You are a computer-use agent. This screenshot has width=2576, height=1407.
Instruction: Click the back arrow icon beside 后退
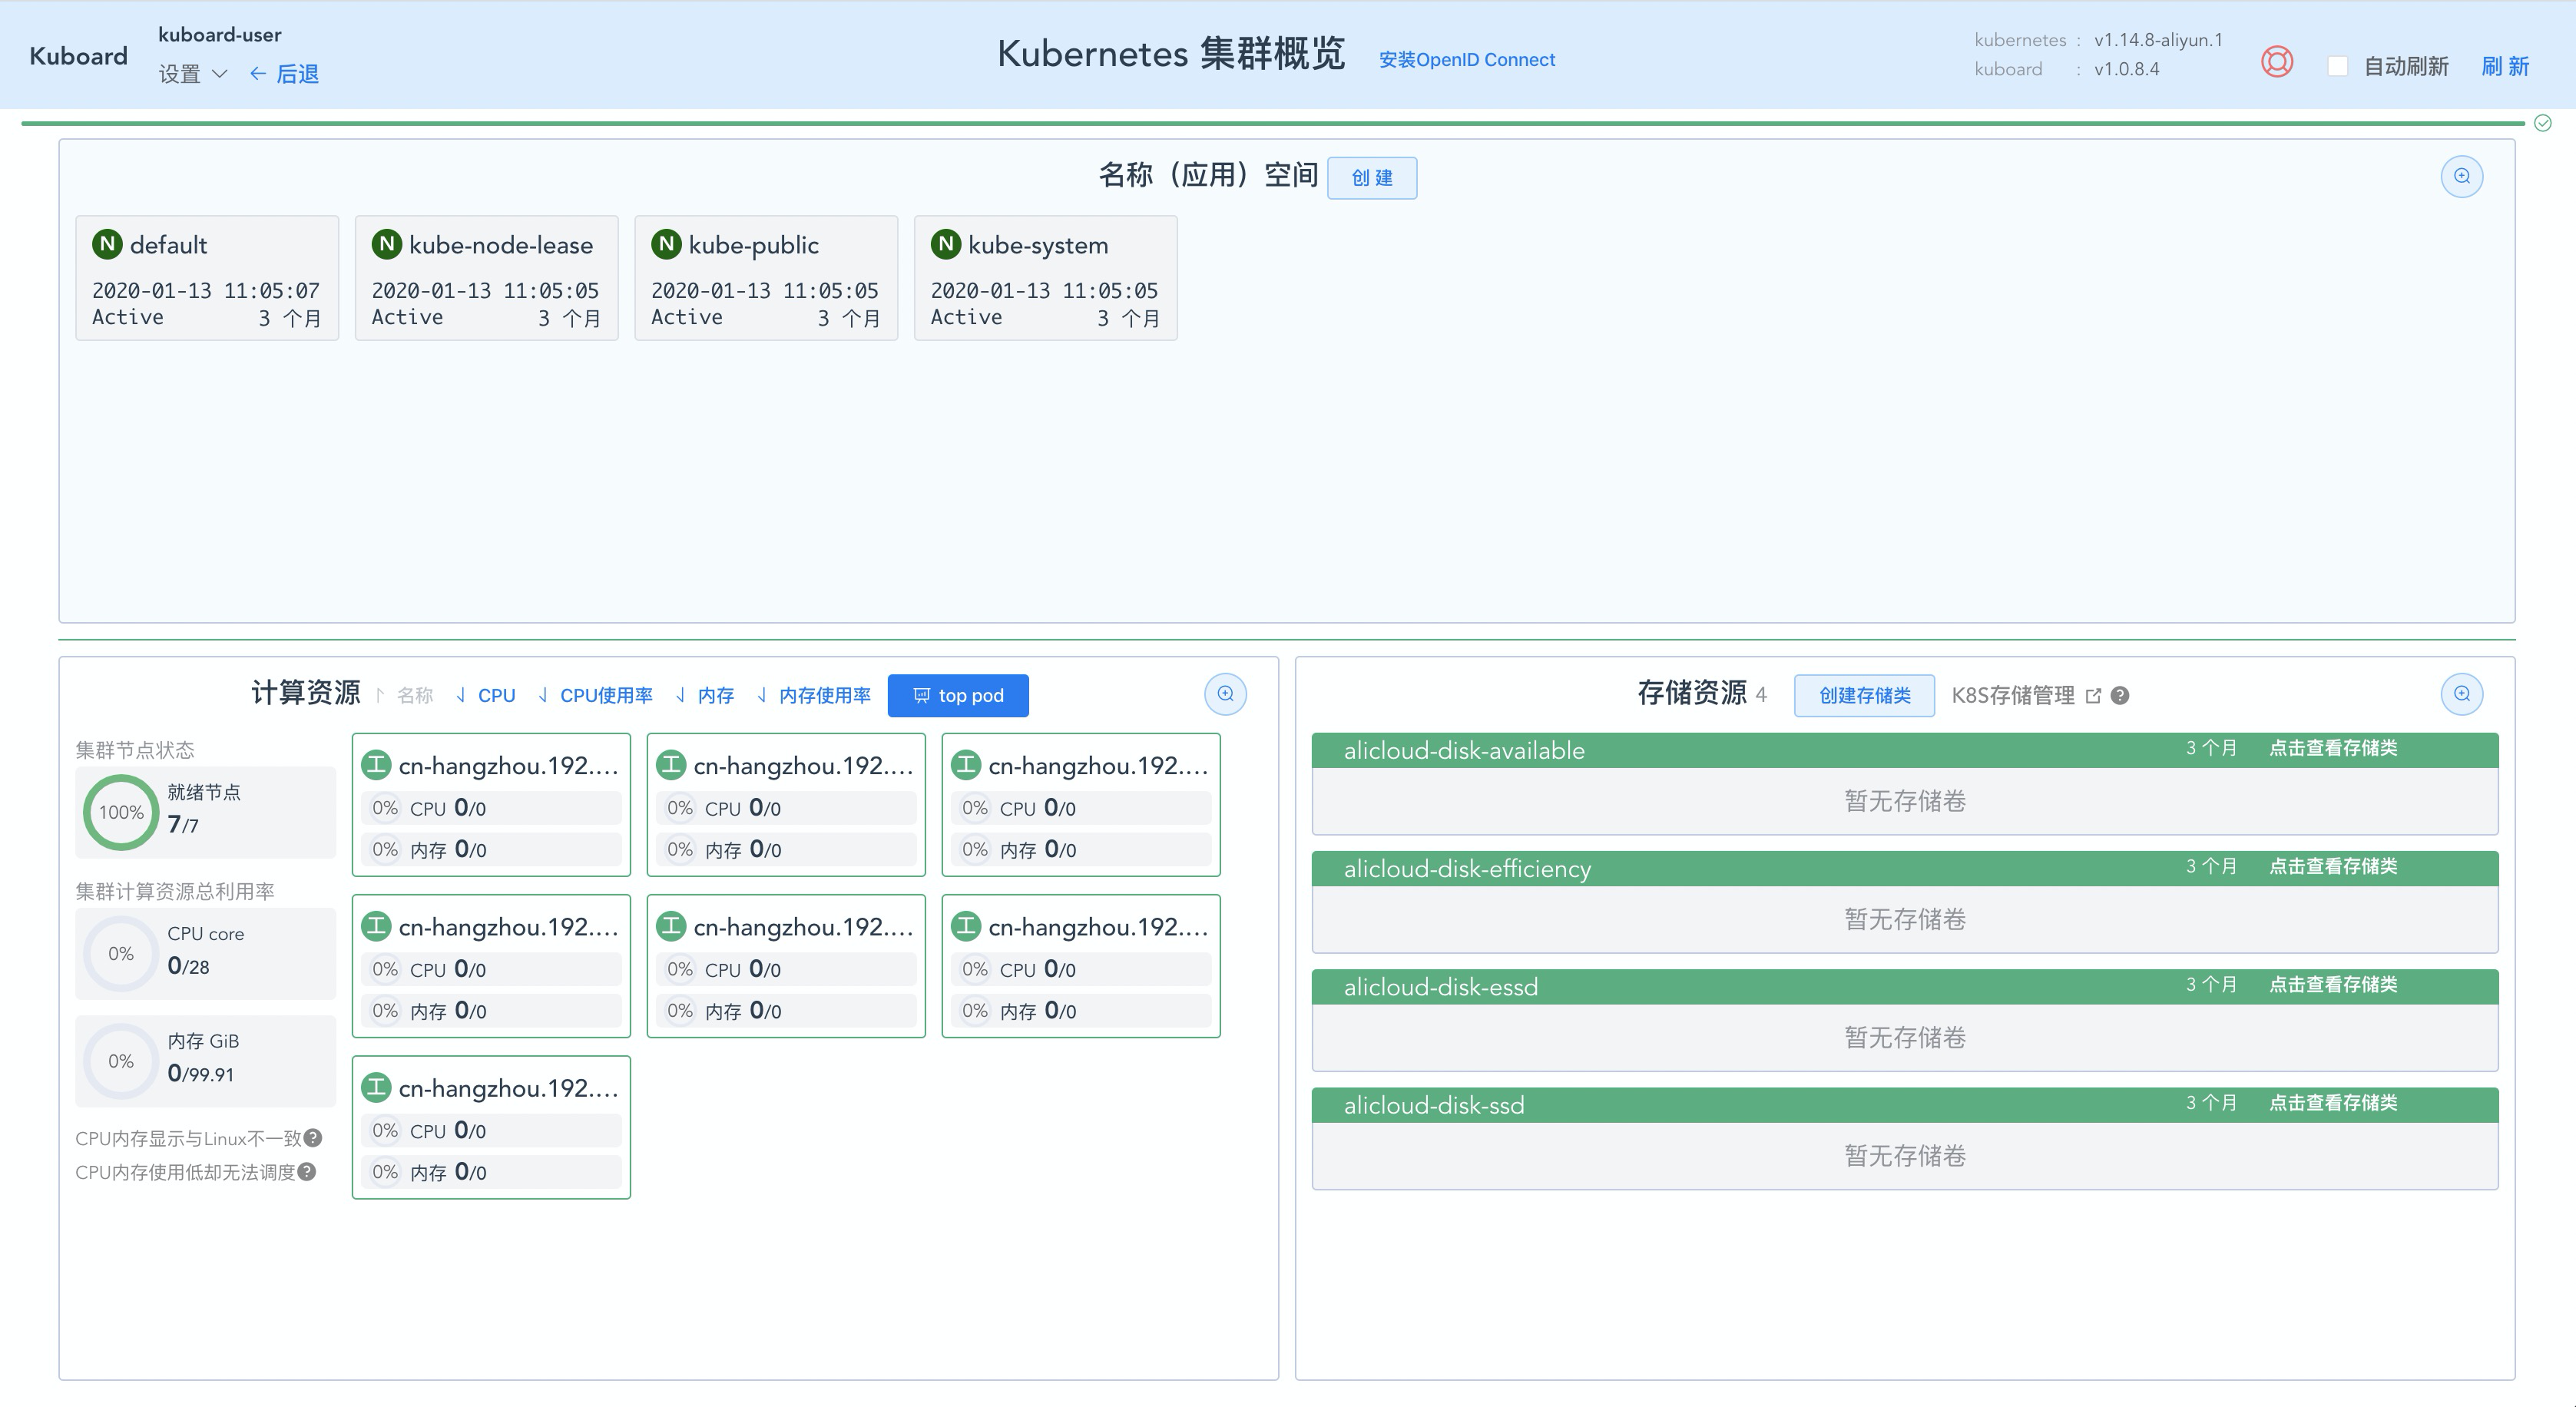click(x=257, y=74)
